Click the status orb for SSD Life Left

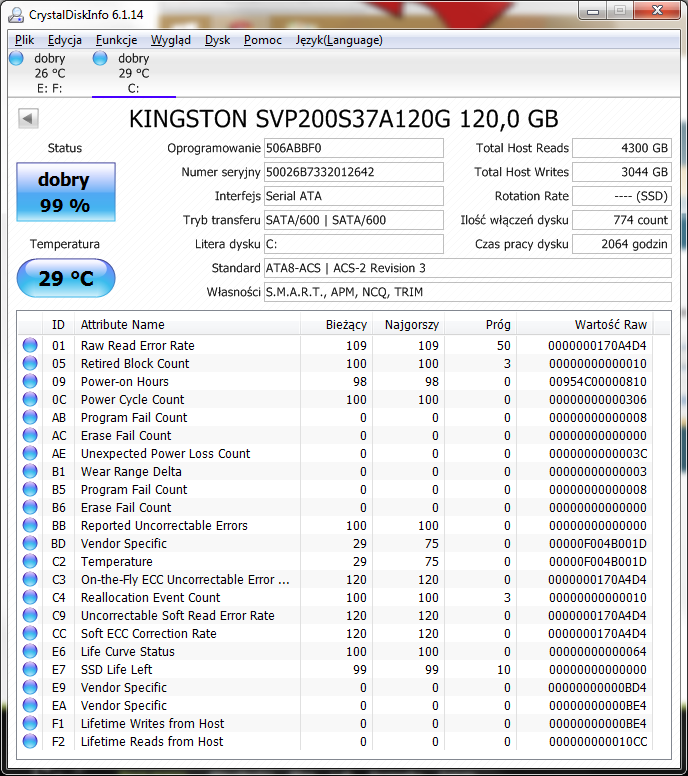pyautogui.click(x=30, y=669)
